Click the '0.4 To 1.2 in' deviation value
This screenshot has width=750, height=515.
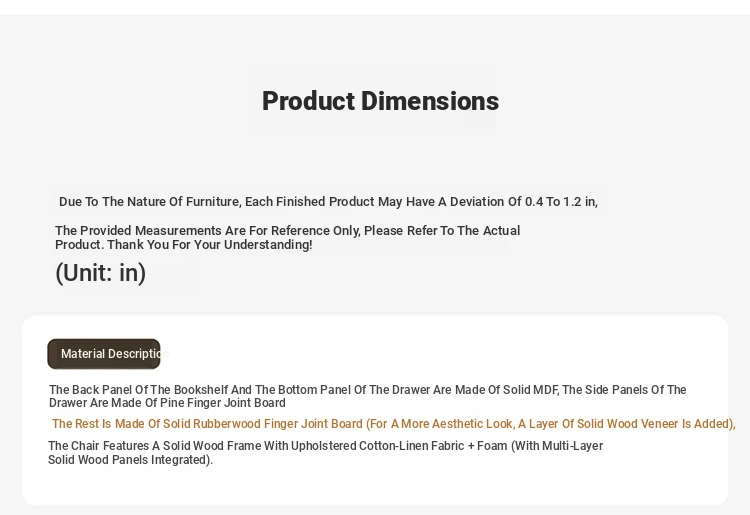click(555, 202)
